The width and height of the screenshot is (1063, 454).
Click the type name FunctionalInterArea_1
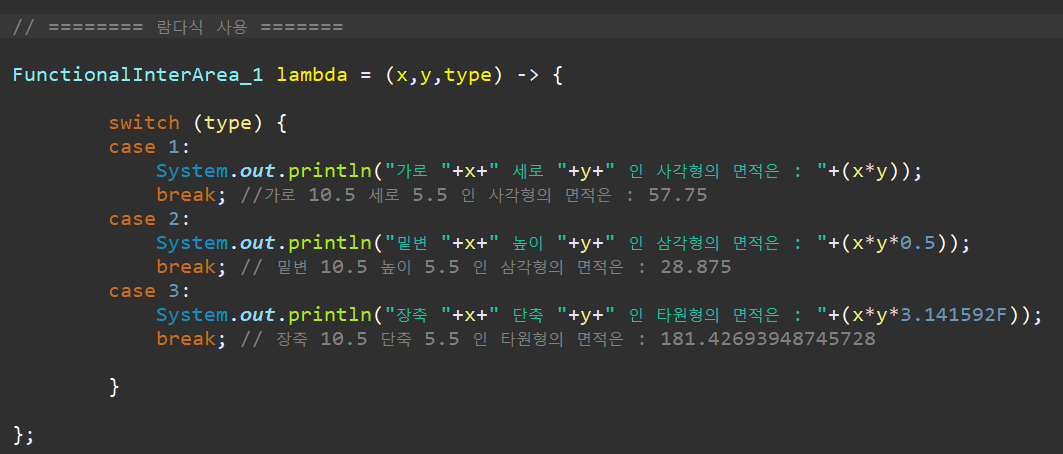tap(138, 75)
